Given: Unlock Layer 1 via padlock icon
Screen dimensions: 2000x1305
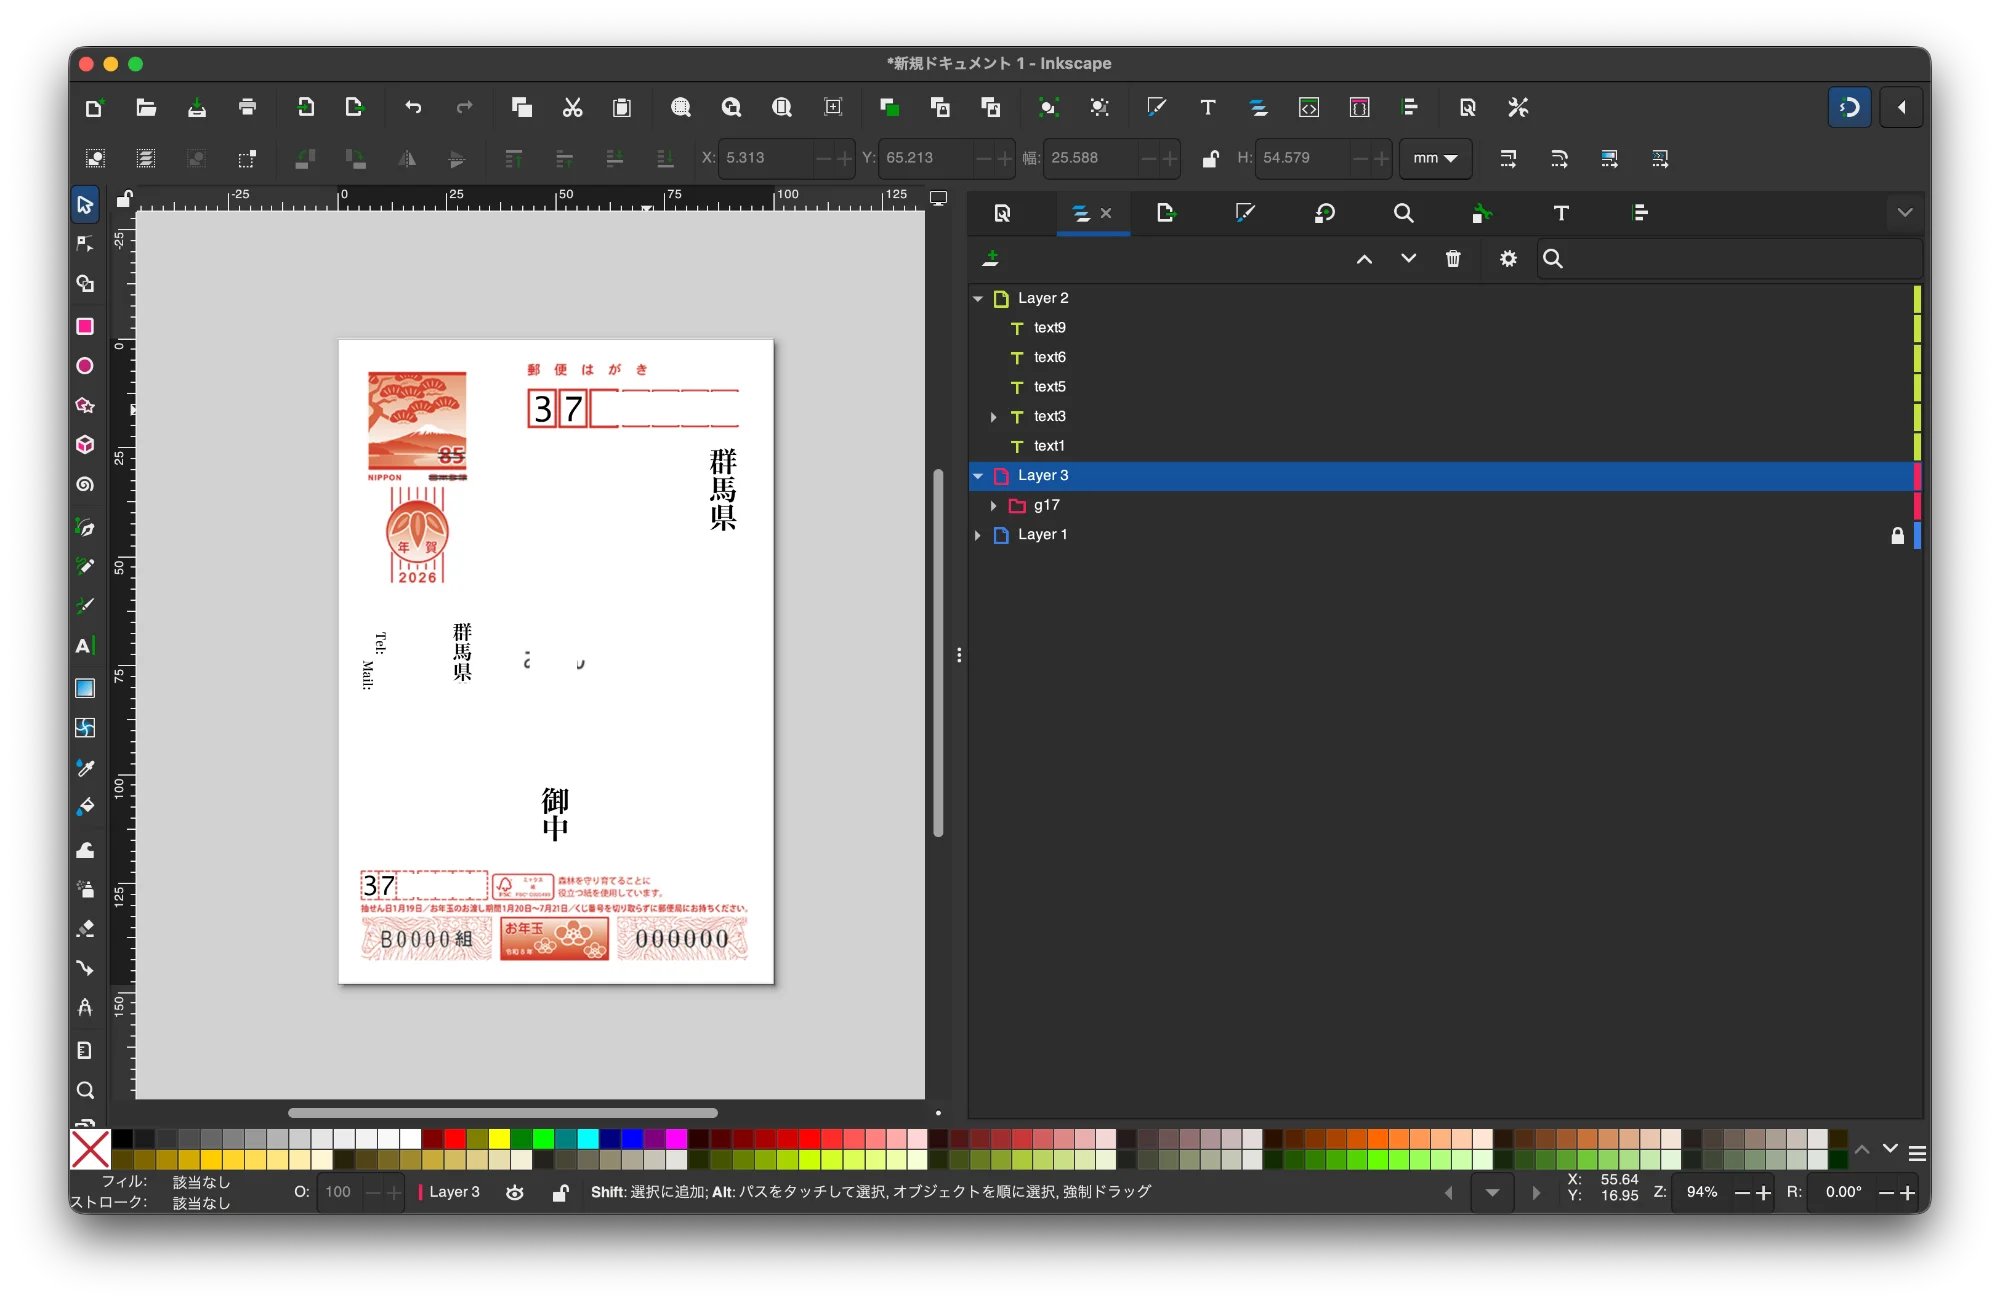Looking at the screenshot, I should pyautogui.click(x=1897, y=535).
